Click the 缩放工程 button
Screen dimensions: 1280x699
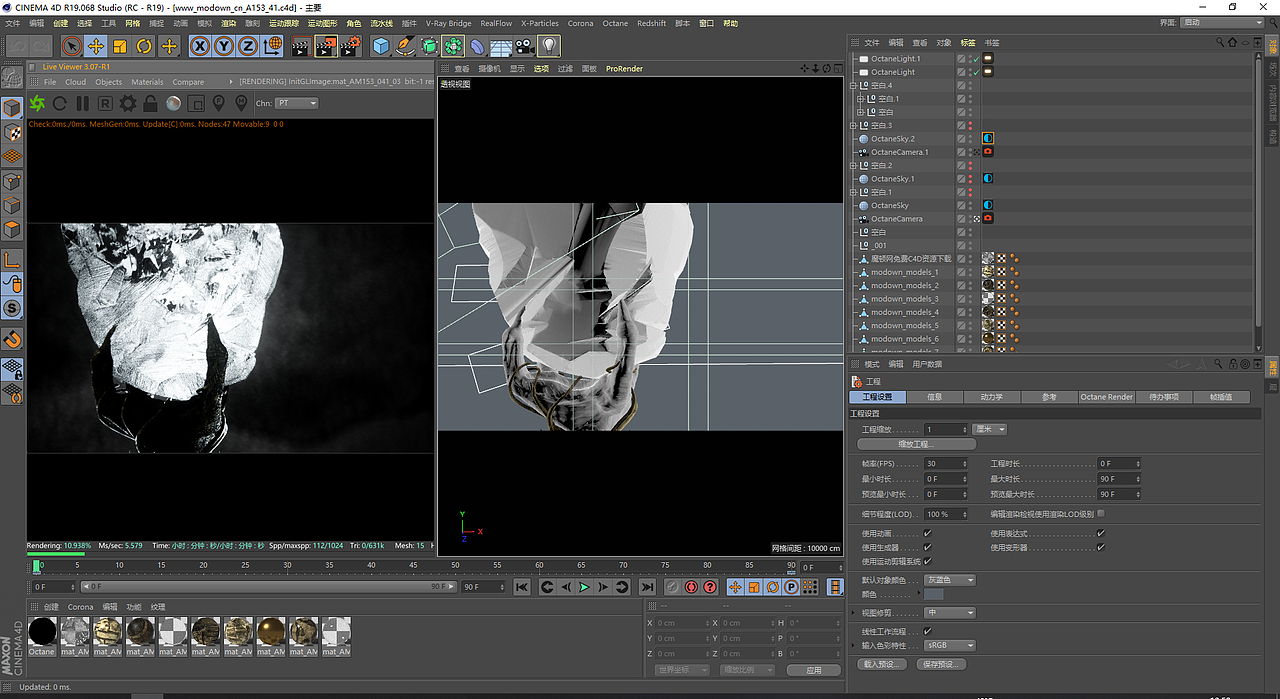tap(917, 444)
